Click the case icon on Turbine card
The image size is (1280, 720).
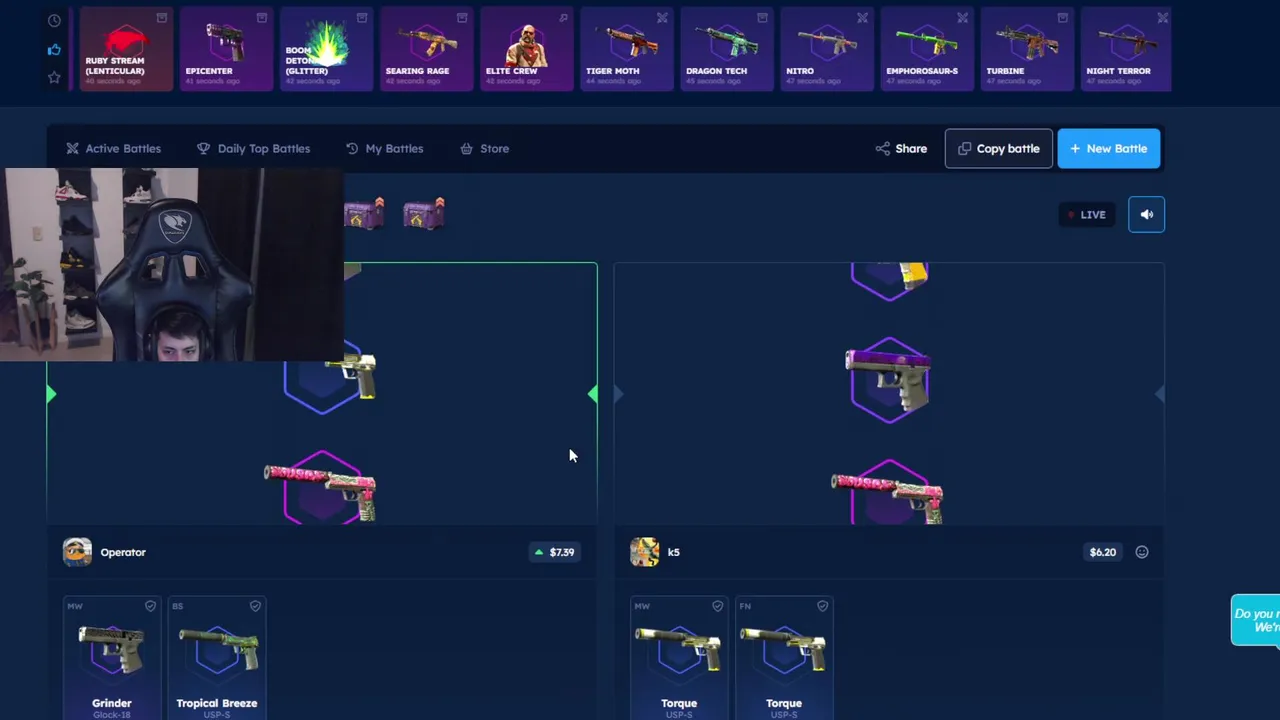point(1062,18)
